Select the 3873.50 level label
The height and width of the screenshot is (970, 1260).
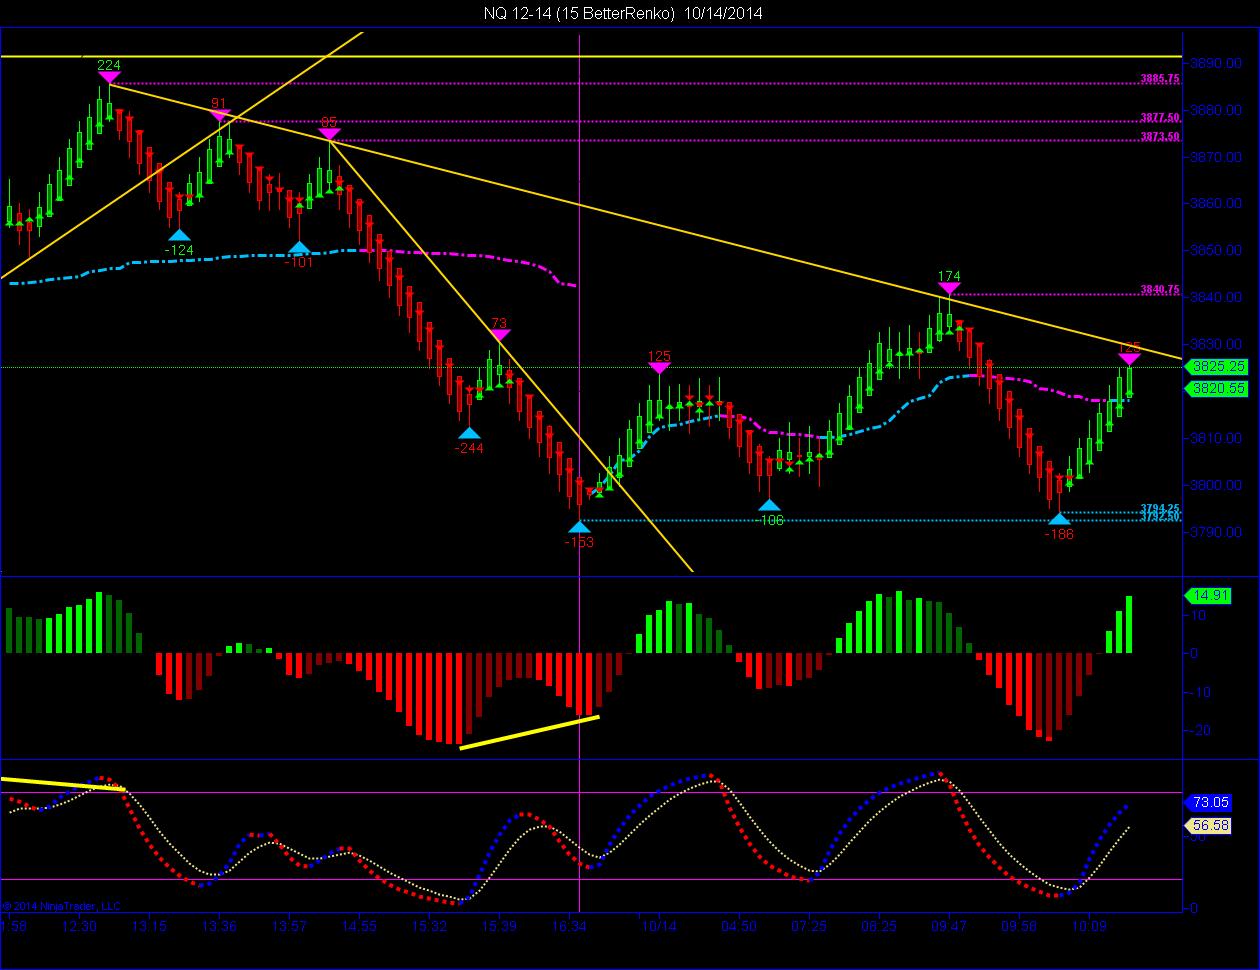(x=1160, y=135)
